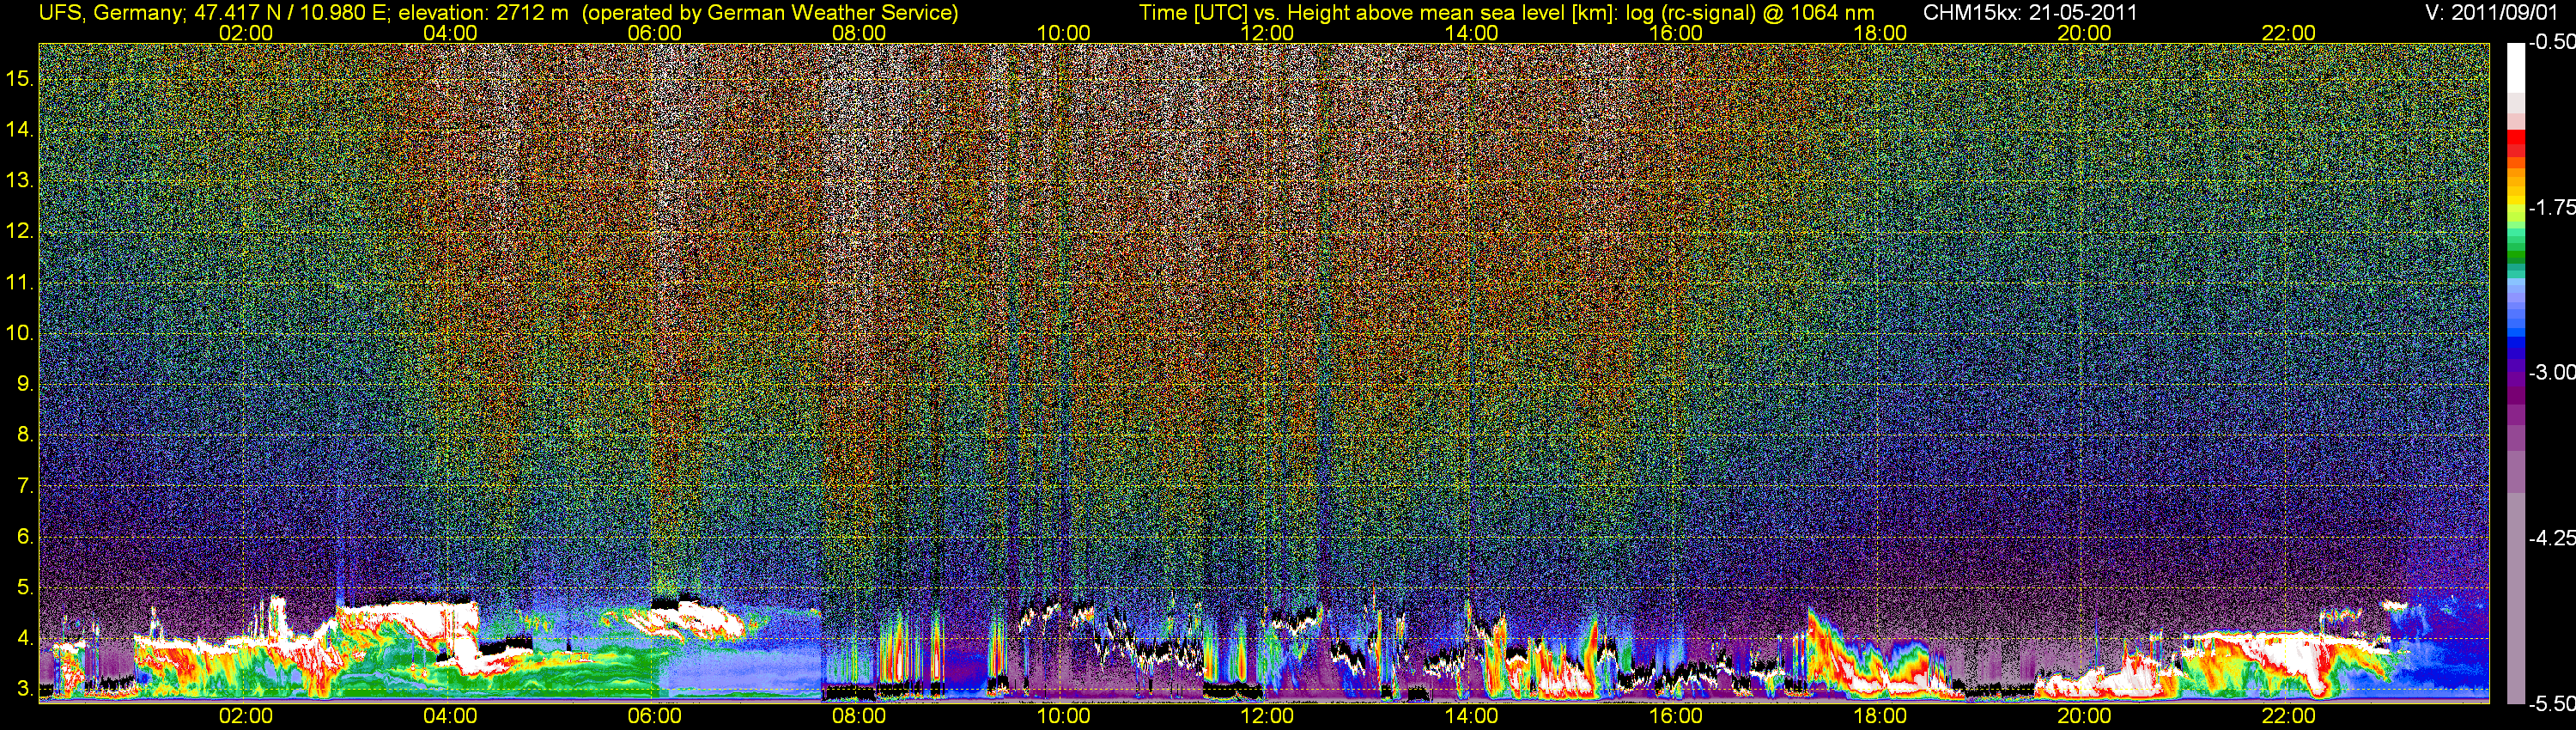
Task: Select the top axis time label '22:00'
Action: click(x=2289, y=33)
